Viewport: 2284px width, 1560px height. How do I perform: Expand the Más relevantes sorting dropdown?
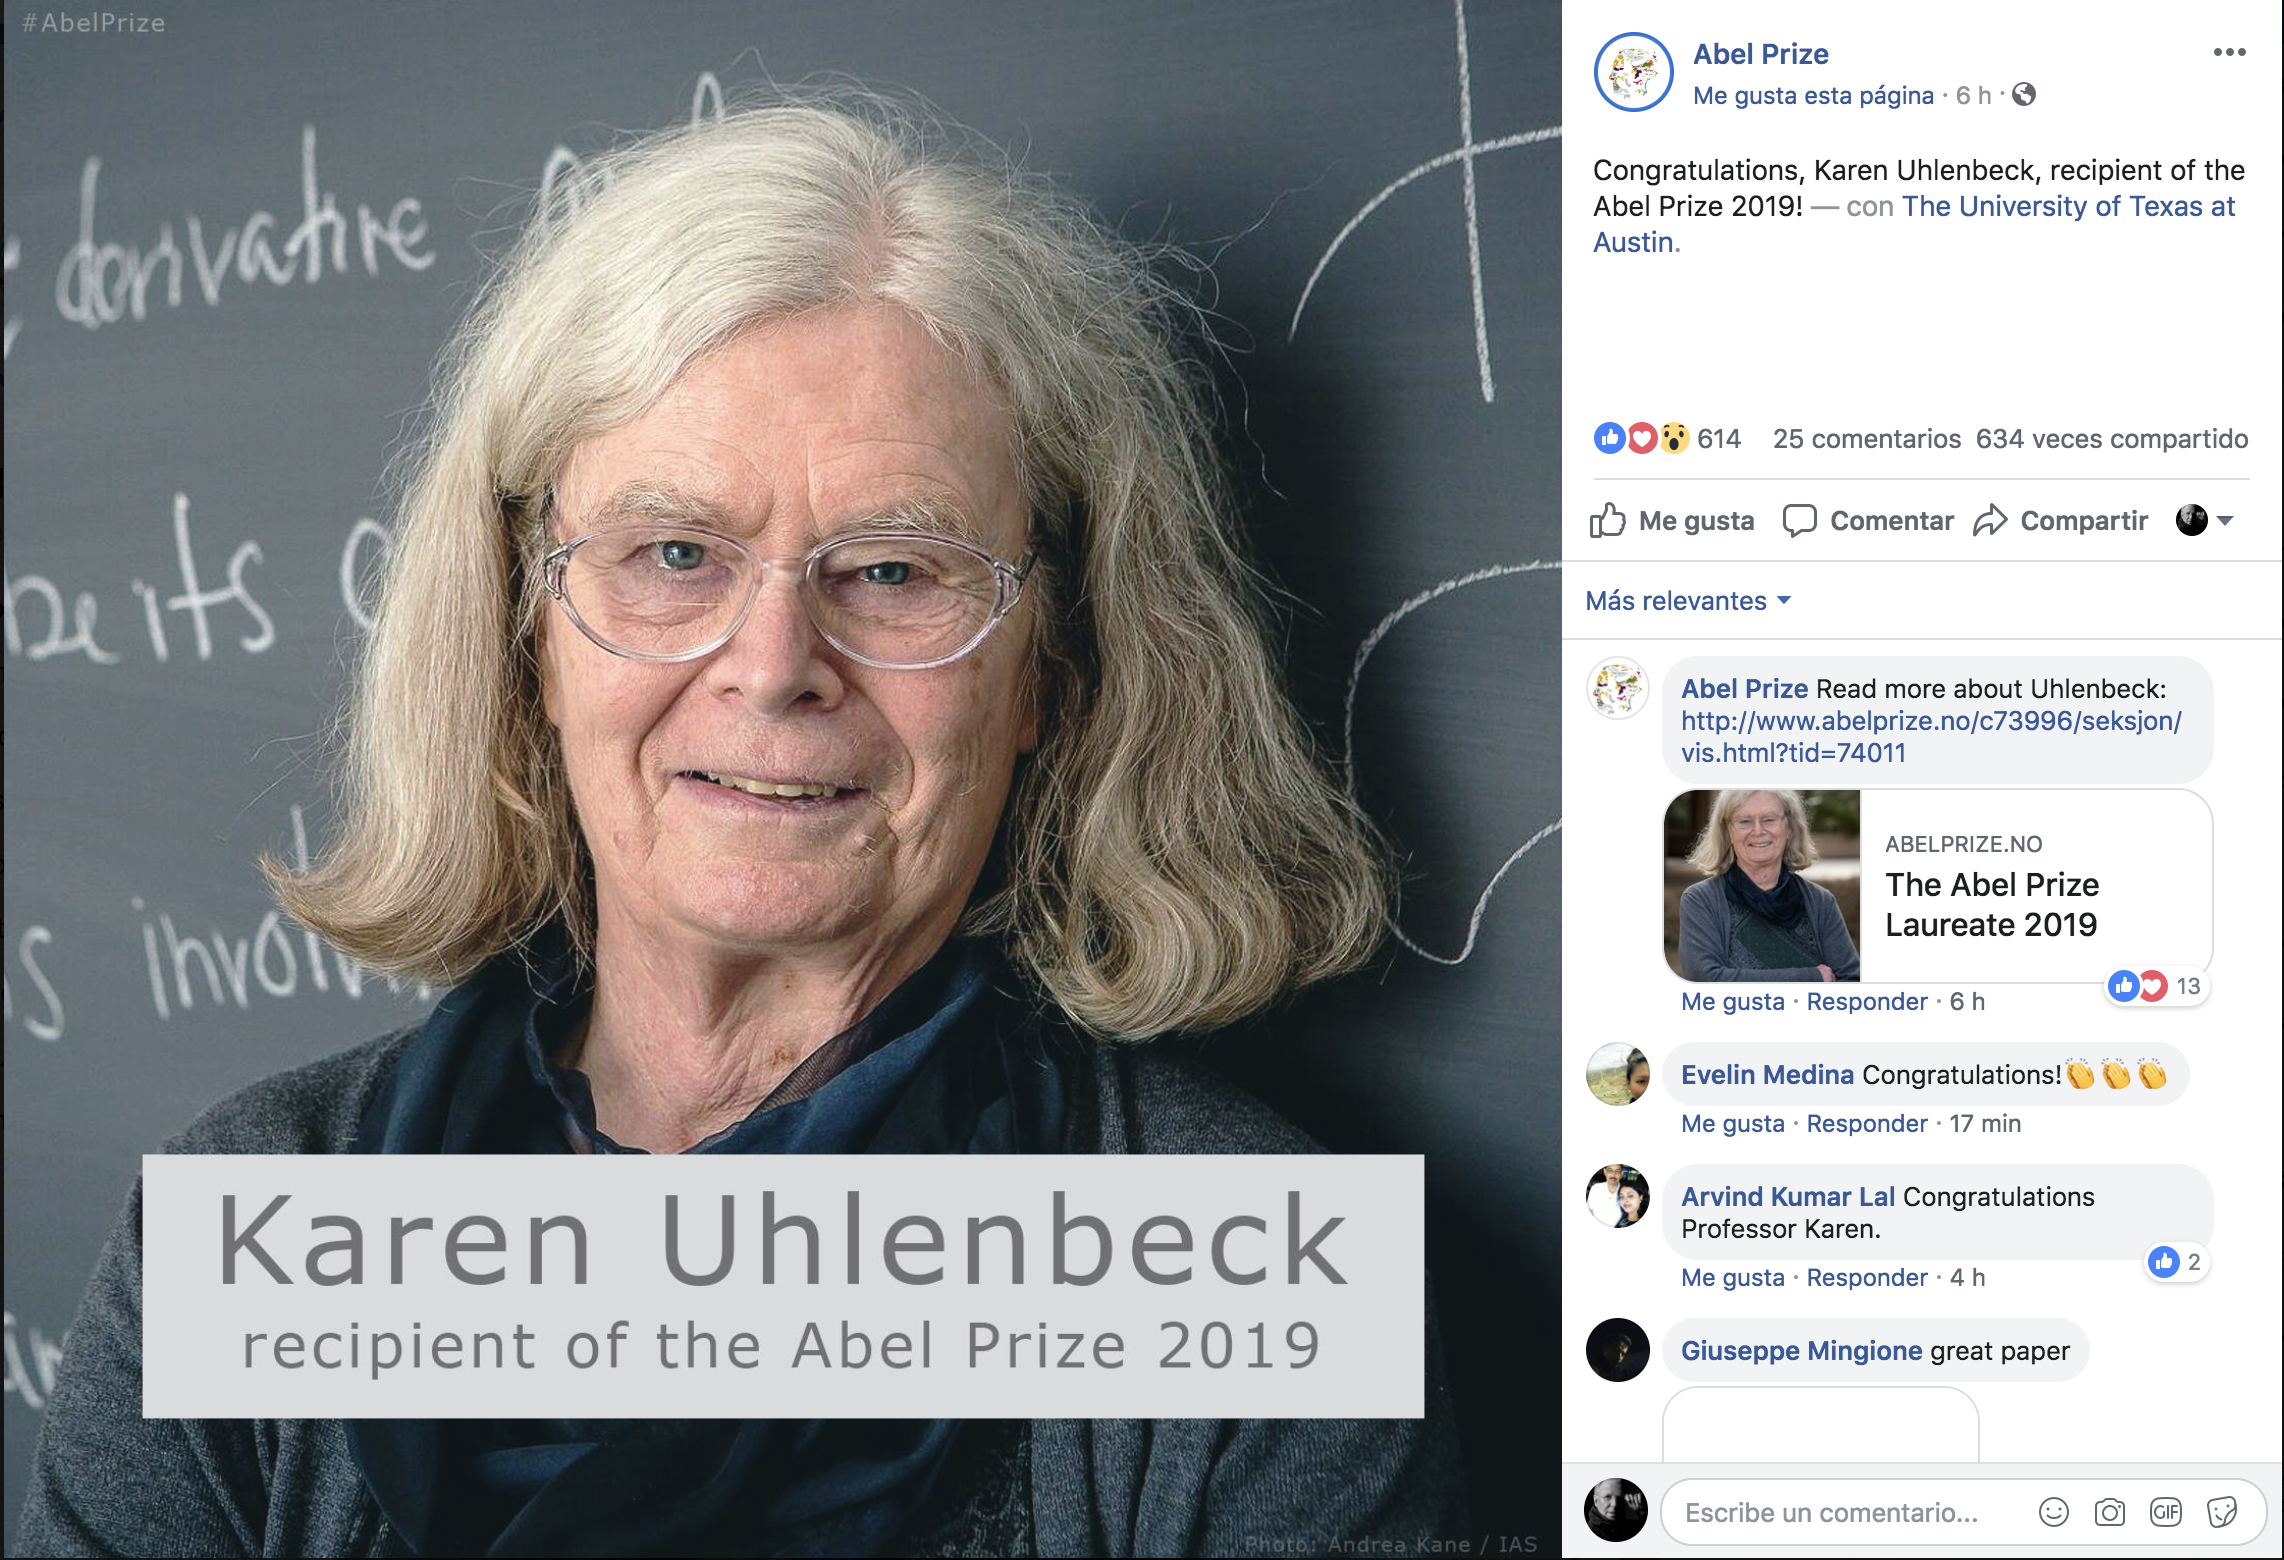1687,600
